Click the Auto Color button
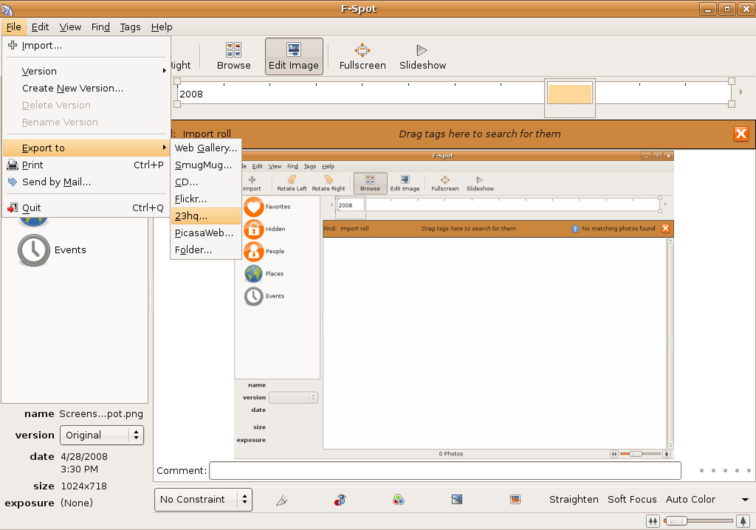 (690, 499)
